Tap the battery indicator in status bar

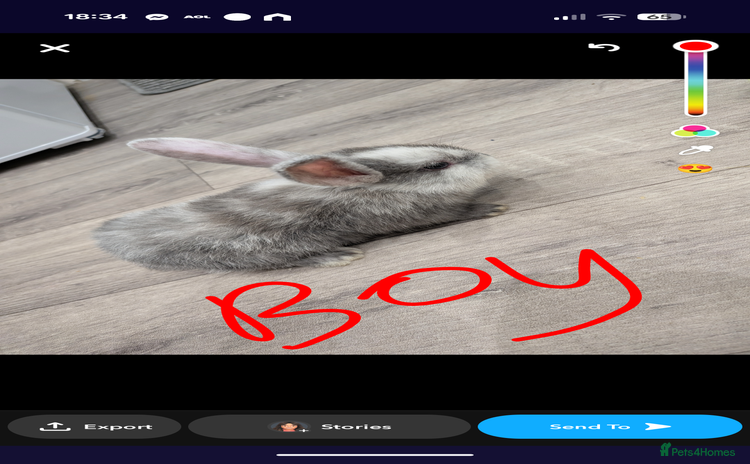[x=662, y=17]
